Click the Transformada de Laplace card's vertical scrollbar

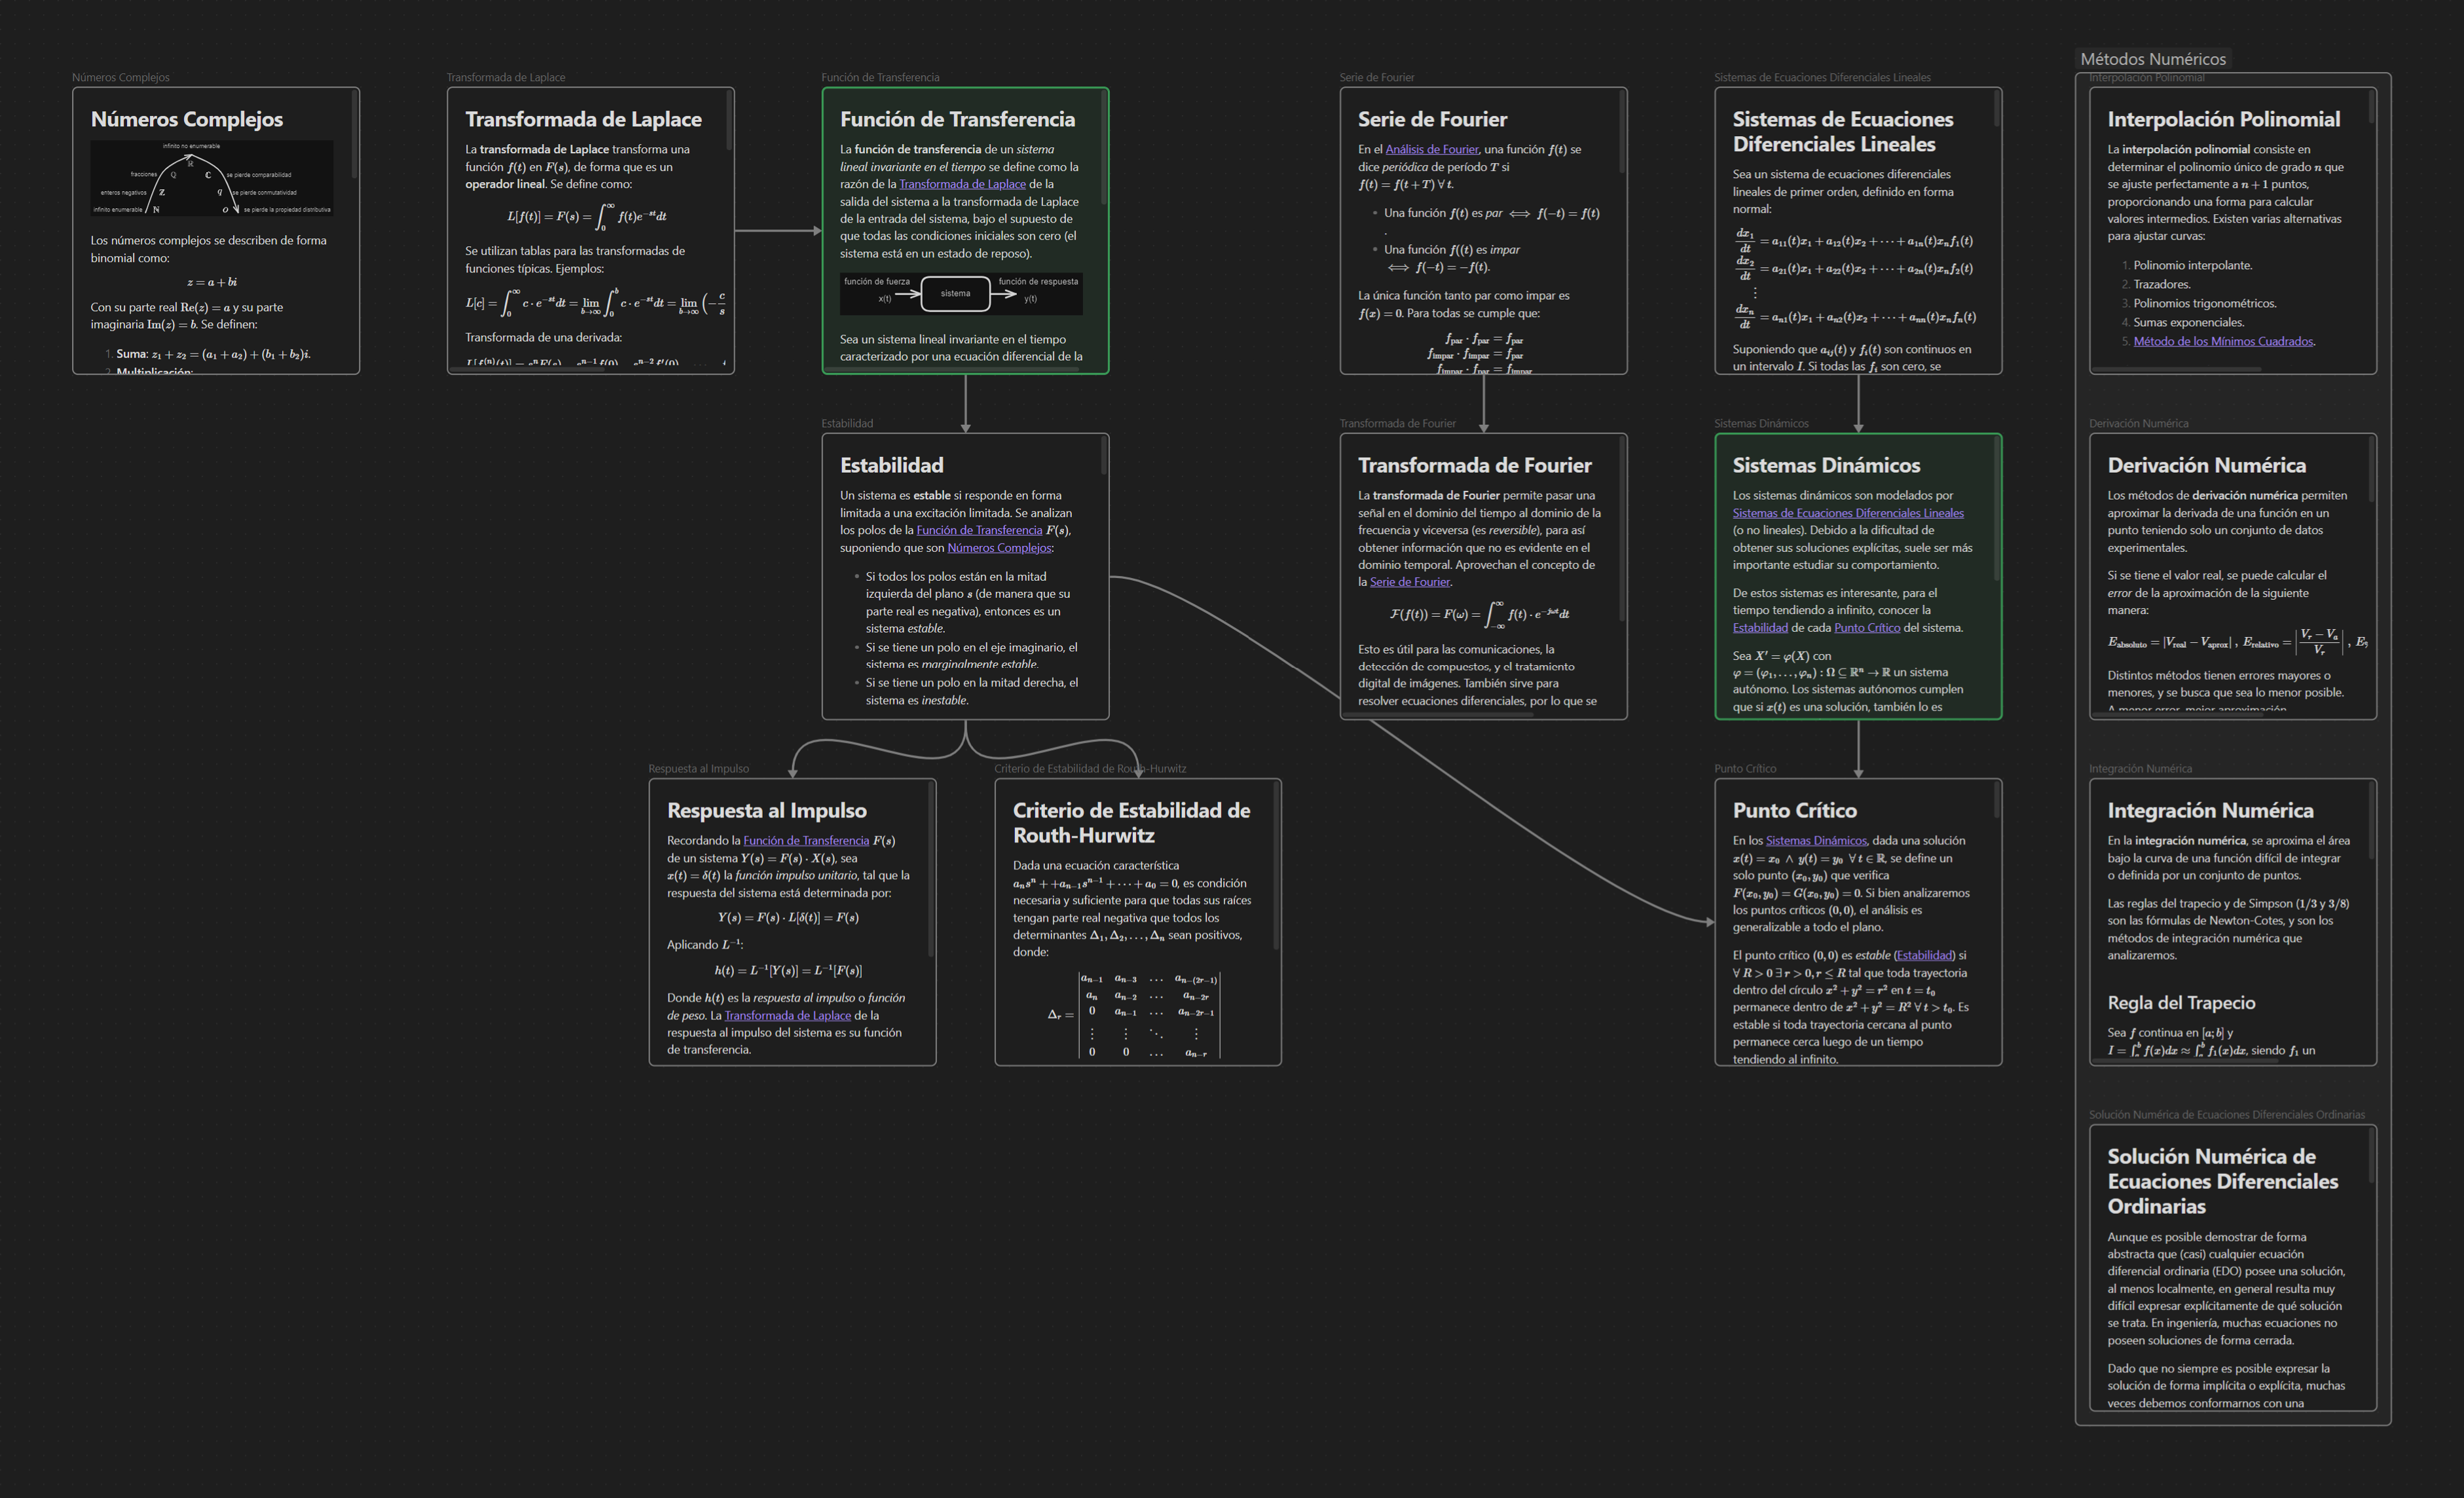click(730, 121)
